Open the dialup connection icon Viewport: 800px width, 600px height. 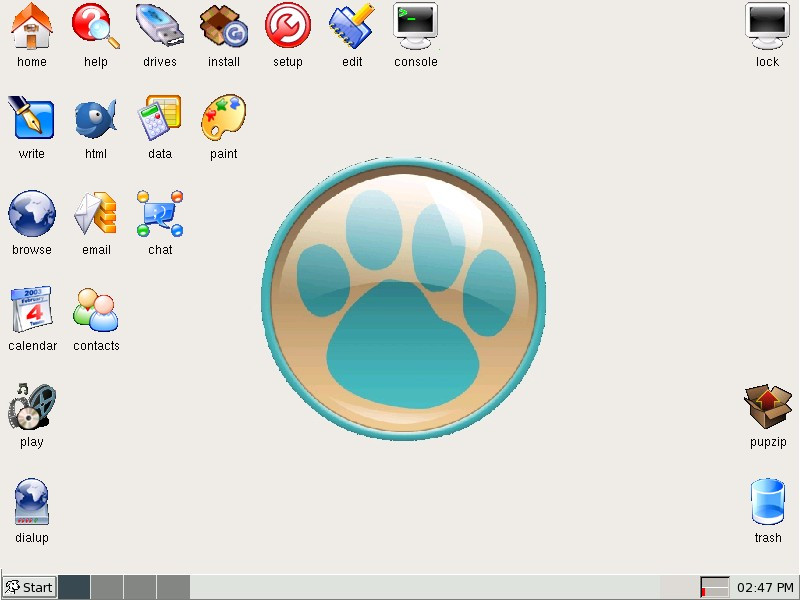pos(32,502)
